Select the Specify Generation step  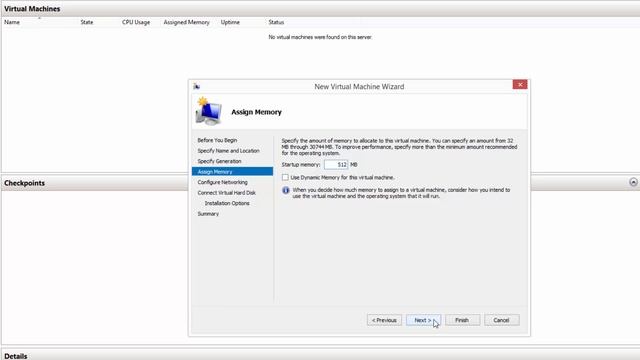(220, 161)
